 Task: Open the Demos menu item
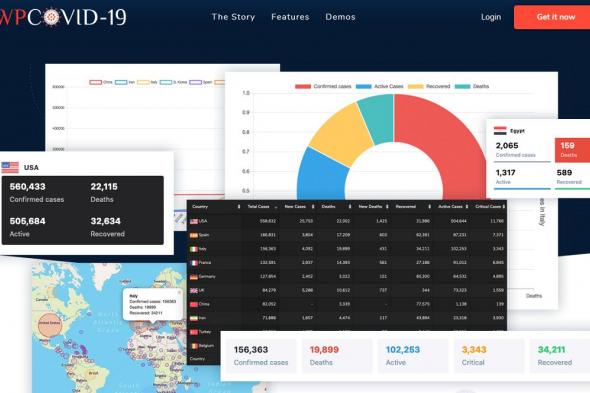[x=340, y=17]
